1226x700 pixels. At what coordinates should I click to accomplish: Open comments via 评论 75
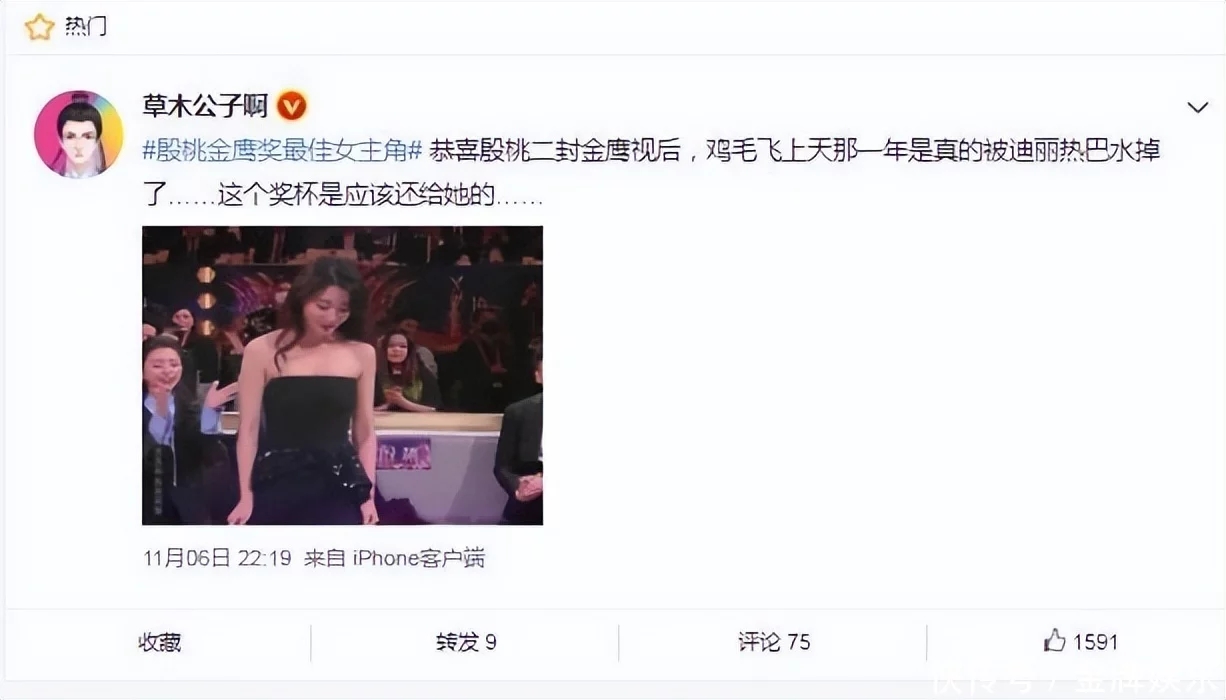(x=774, y=642)
